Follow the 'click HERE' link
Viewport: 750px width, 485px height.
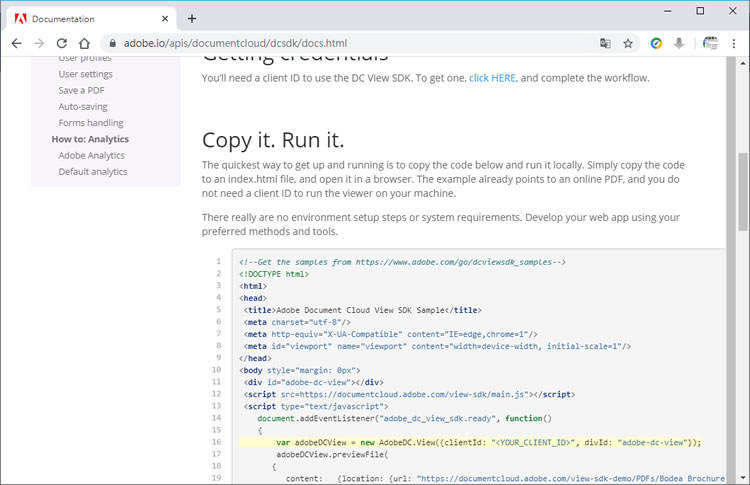point(492,78)
